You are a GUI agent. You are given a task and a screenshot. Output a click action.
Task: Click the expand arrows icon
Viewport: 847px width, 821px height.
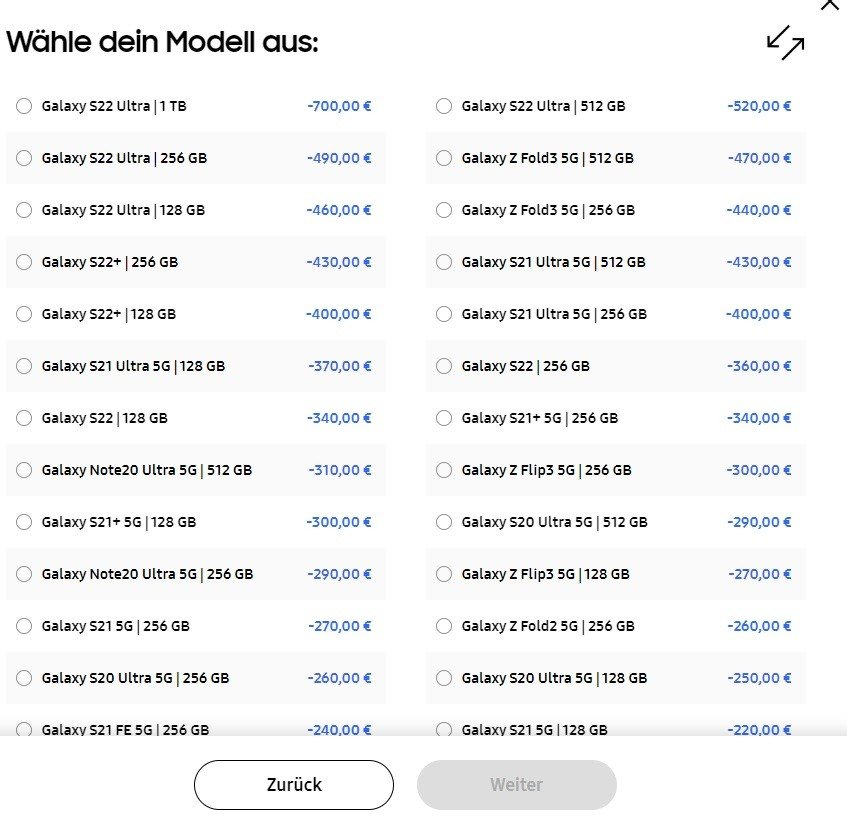785,43
